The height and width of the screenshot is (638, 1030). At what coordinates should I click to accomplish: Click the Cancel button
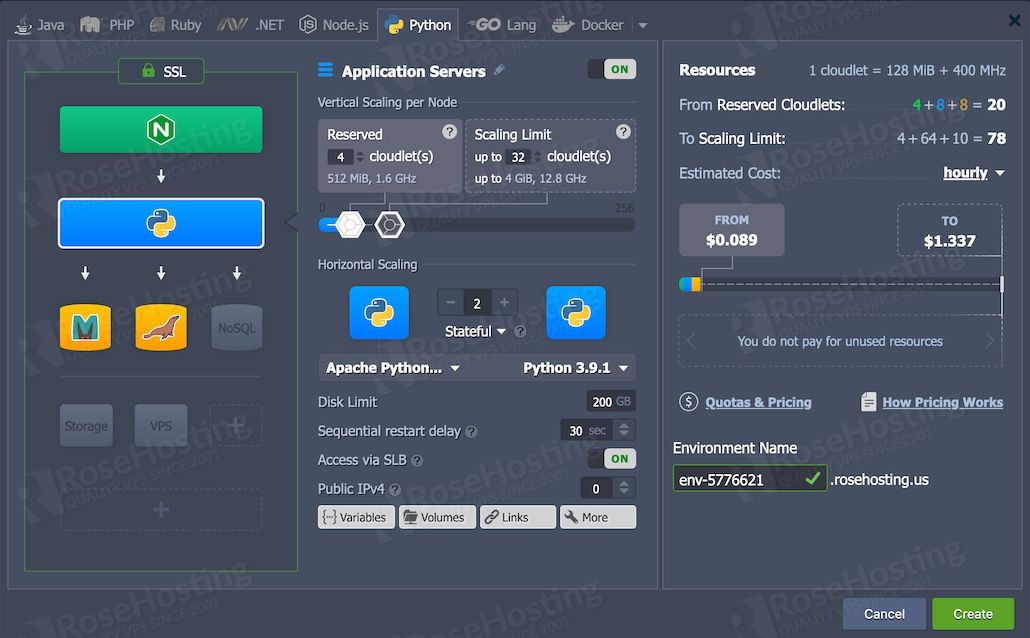(884, 614)
